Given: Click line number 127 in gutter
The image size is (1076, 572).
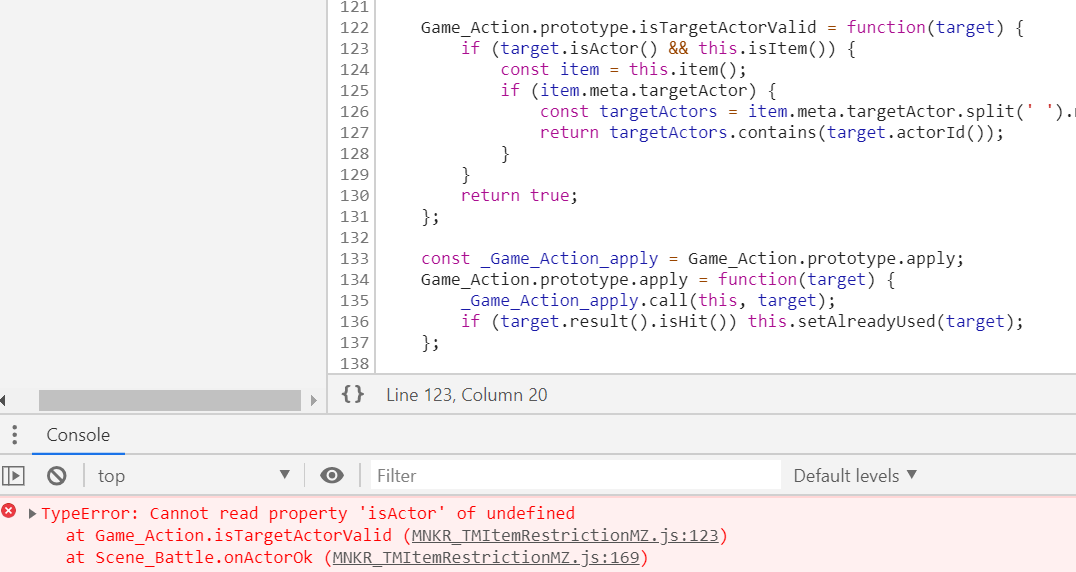Looking at the screenshot, I should [x=354, y=132].
